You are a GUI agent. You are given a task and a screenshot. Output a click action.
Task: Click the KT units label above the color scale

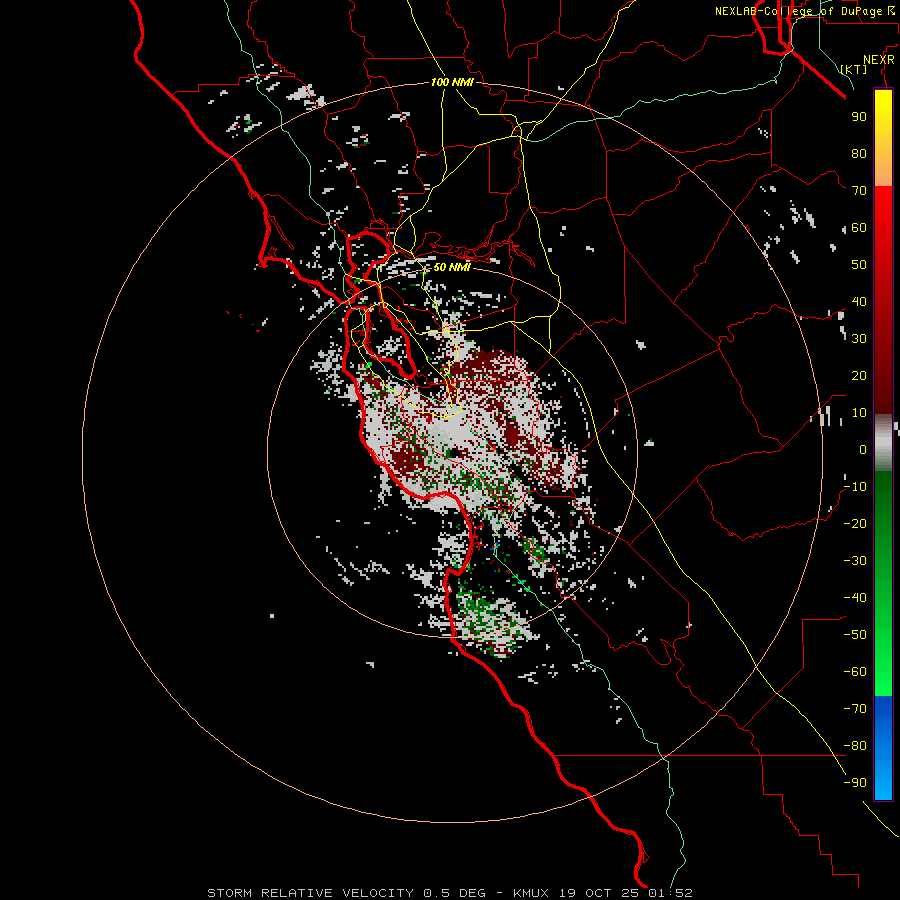click(x=854, y=69)
